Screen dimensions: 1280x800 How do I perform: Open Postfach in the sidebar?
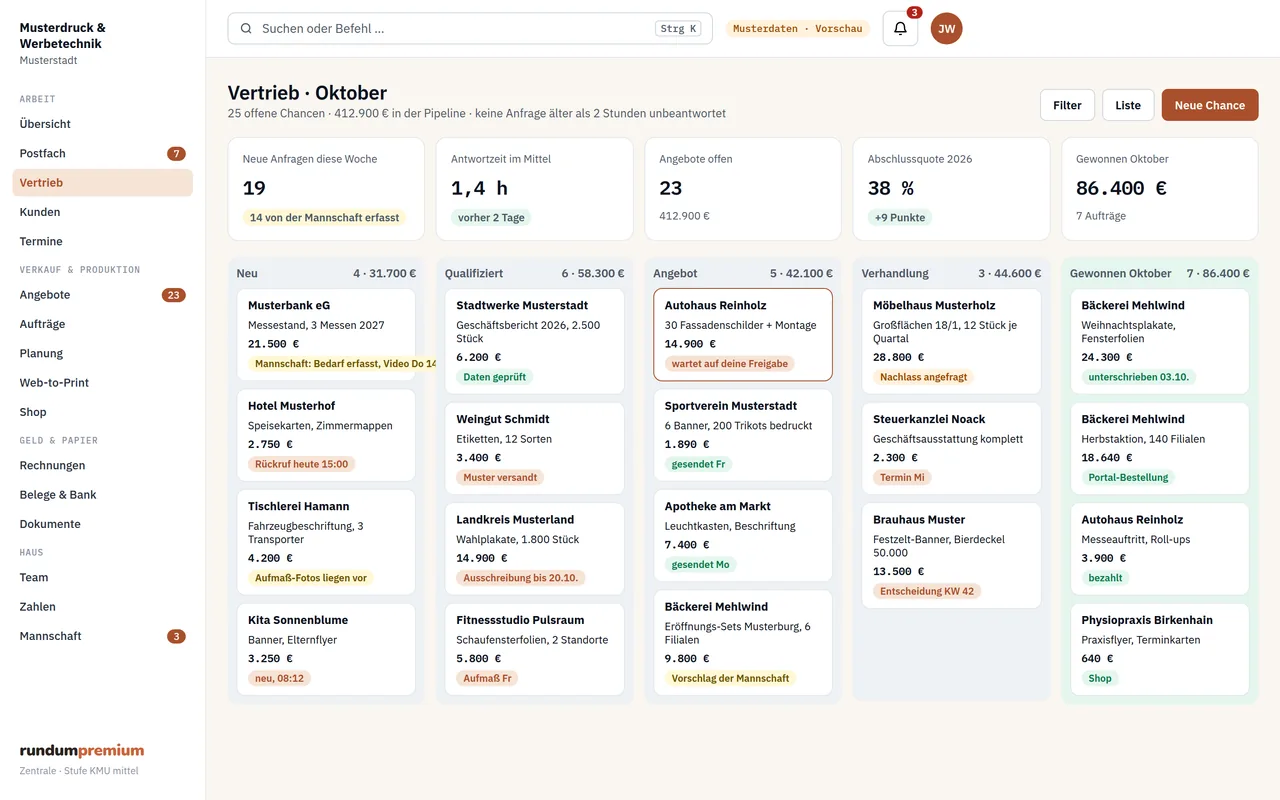(x=102, y=153)
